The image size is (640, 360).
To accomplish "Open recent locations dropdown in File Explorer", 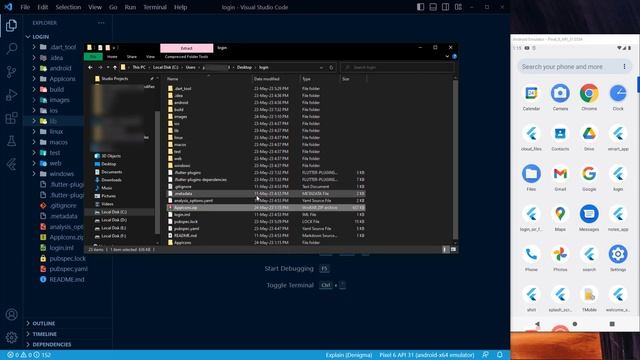I will tap(108, 67).
